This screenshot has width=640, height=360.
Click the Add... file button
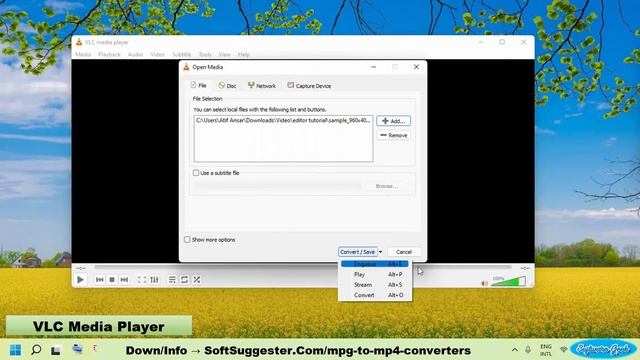393,121
